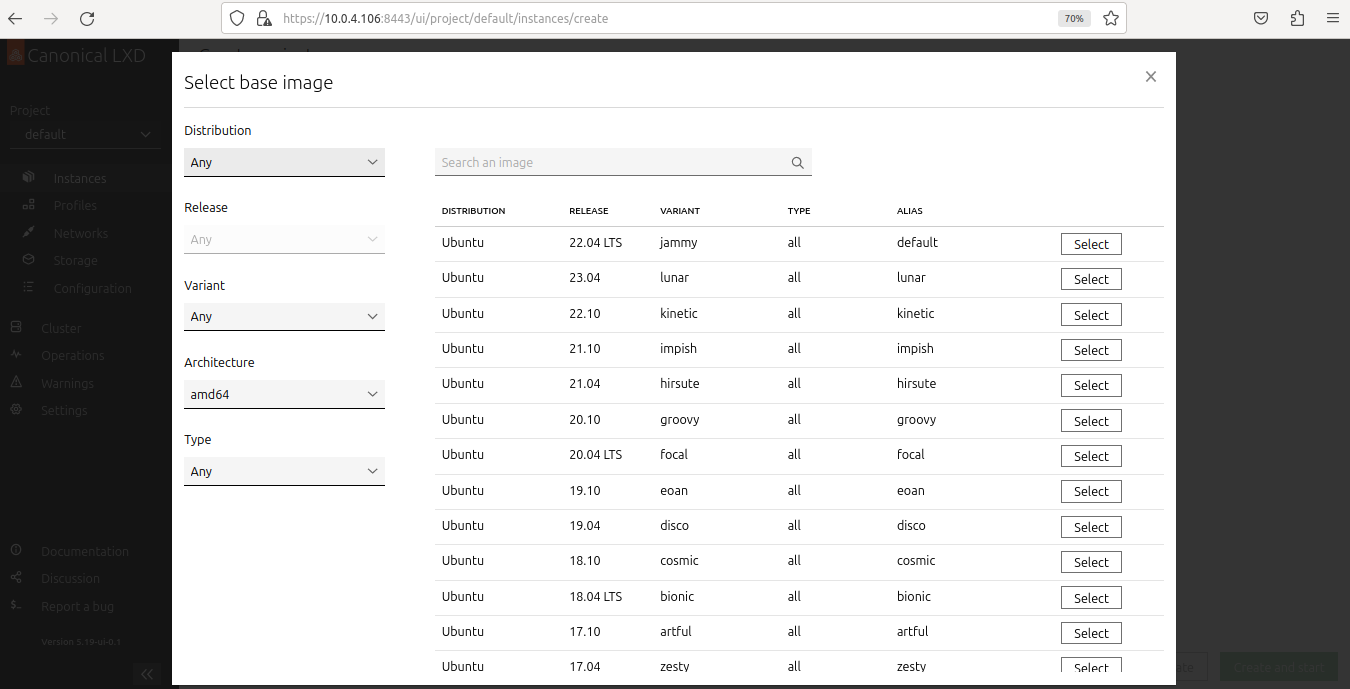Image resolution: width=1350 pixels, height=689 pixels.
Task: Select the Ubuntu 20.10 groovy image
Action: click(1091, 421)
